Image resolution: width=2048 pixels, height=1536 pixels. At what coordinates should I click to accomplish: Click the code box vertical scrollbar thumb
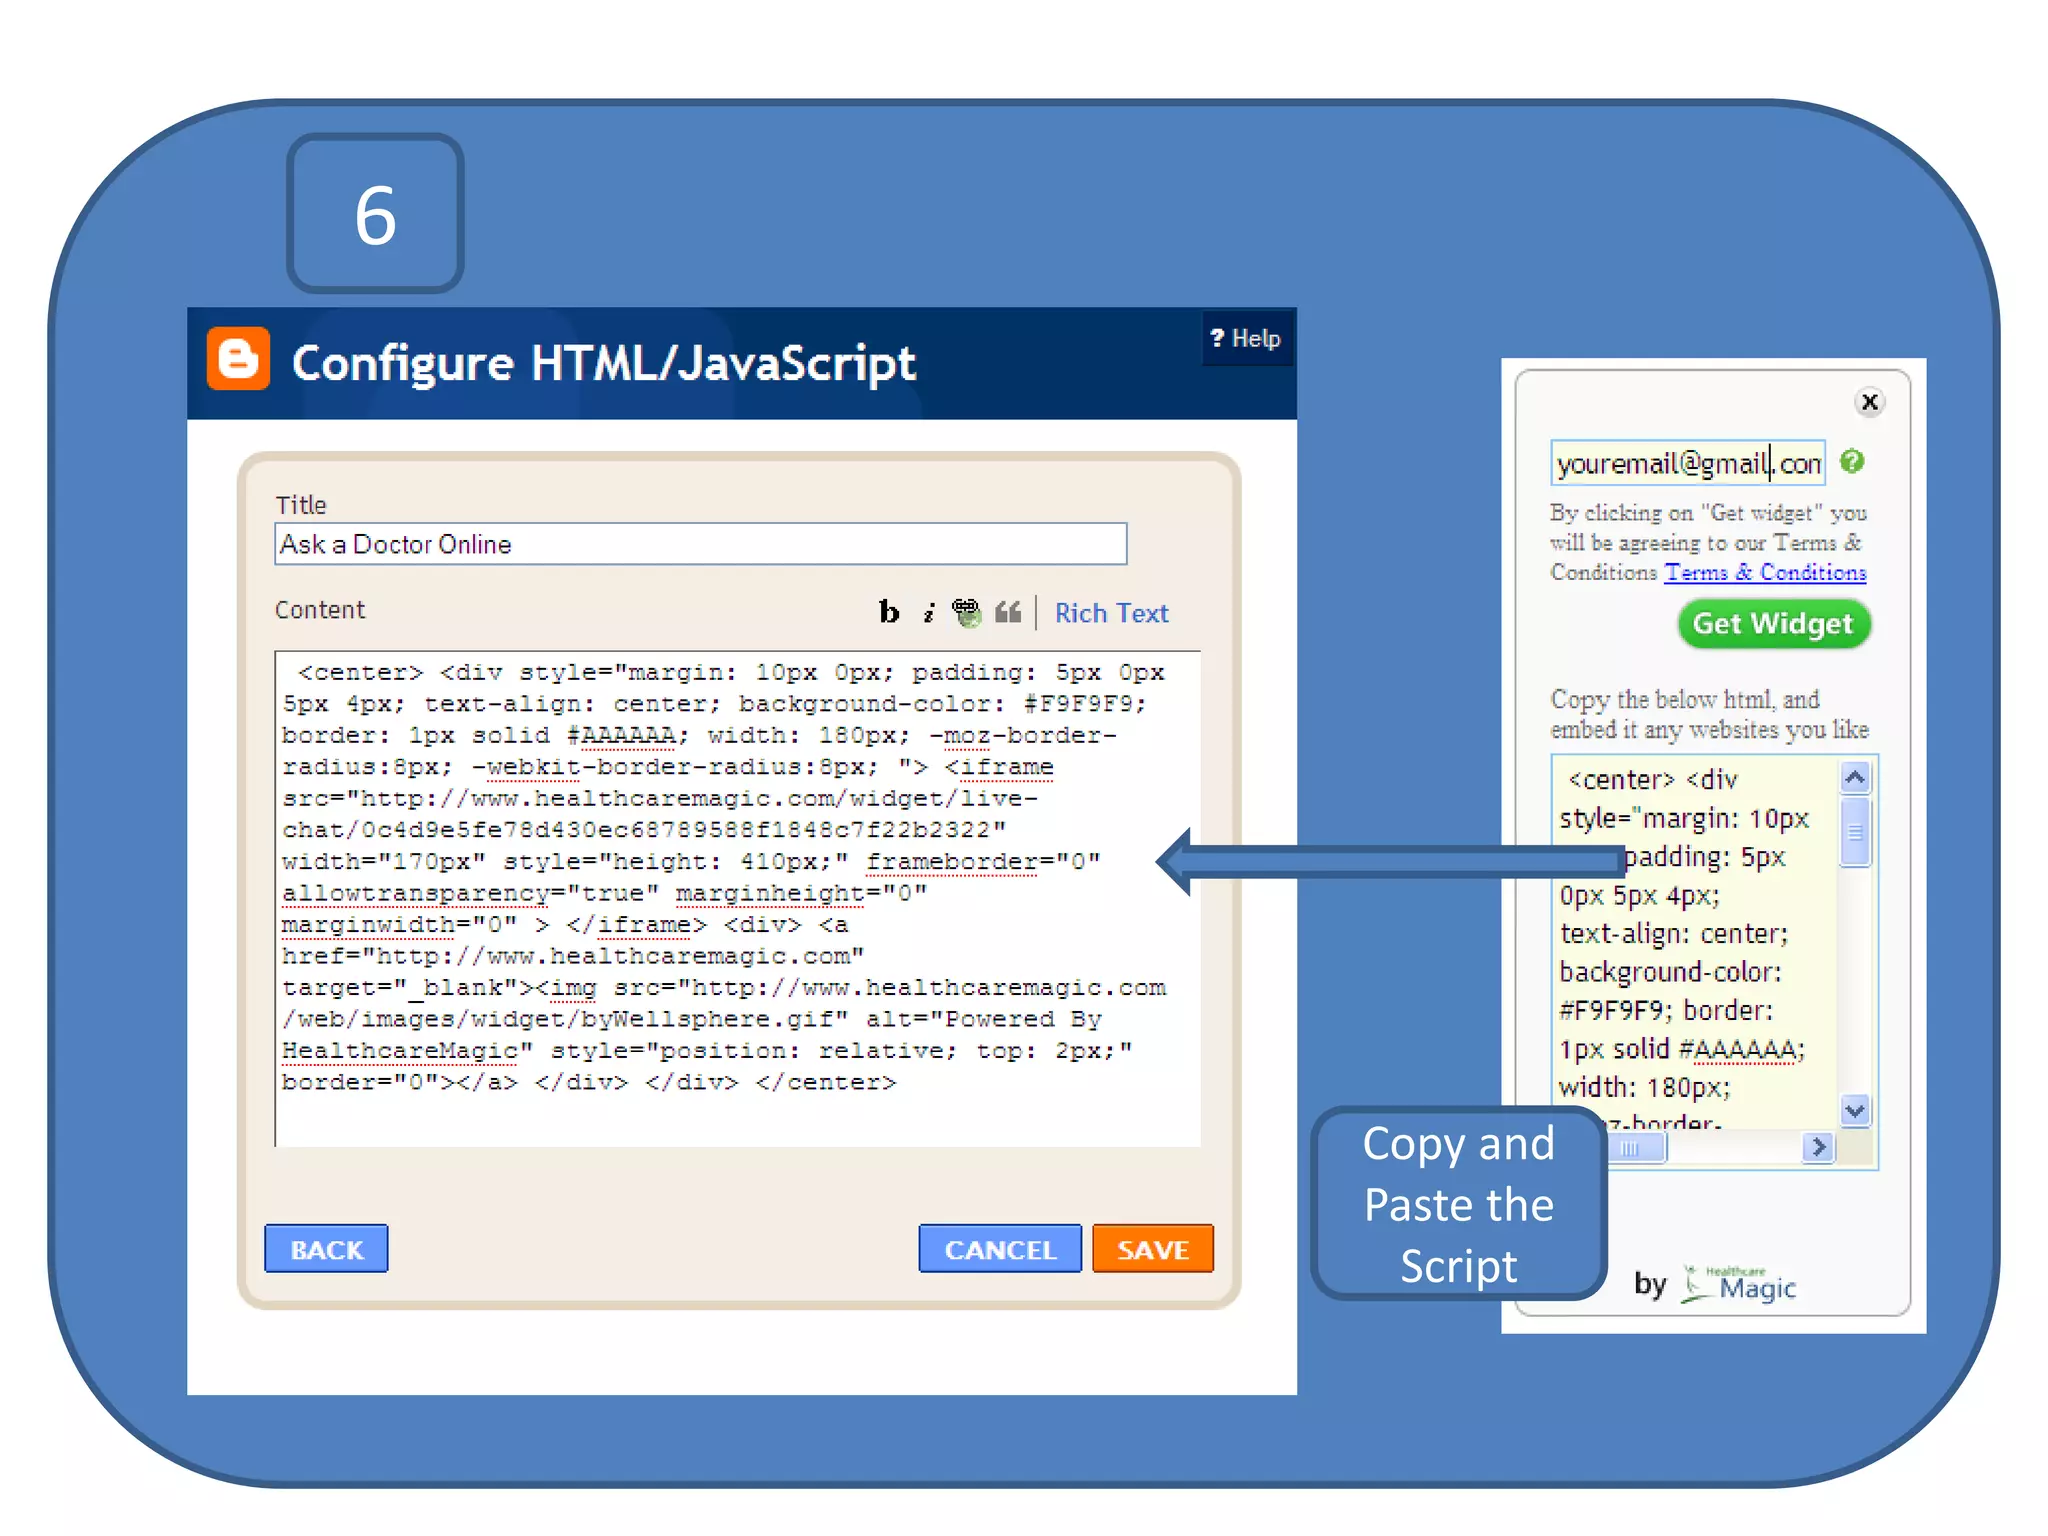pyautogui.click(x=1855, y=831)
